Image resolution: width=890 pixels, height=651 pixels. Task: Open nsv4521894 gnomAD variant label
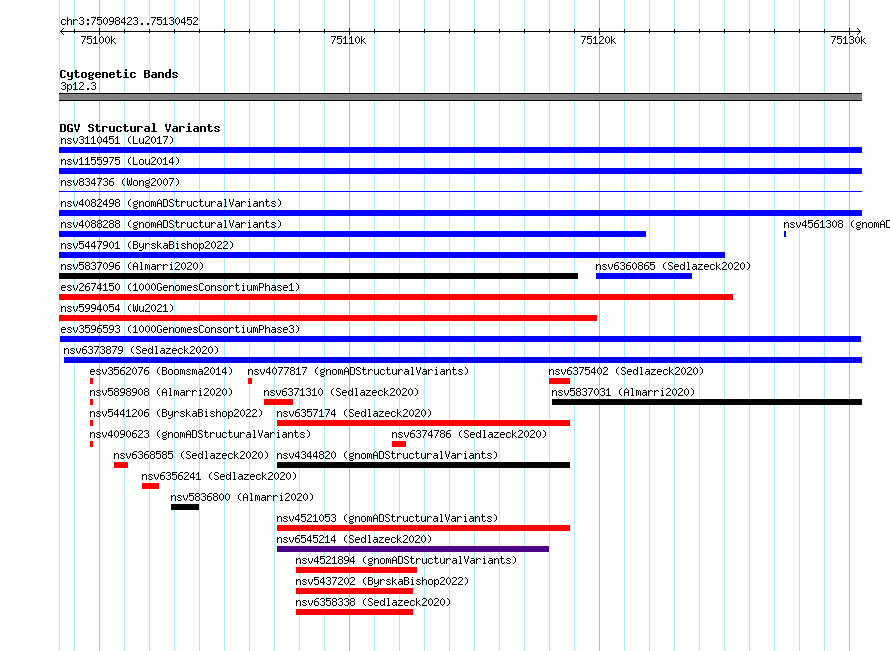click(x=406, y=560)
